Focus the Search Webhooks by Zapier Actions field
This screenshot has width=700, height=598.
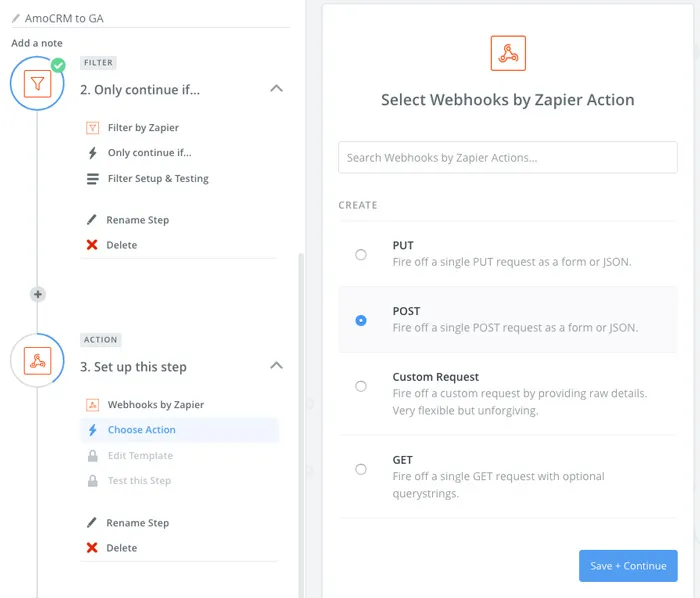pyautogui.click(x=508, y=158)
